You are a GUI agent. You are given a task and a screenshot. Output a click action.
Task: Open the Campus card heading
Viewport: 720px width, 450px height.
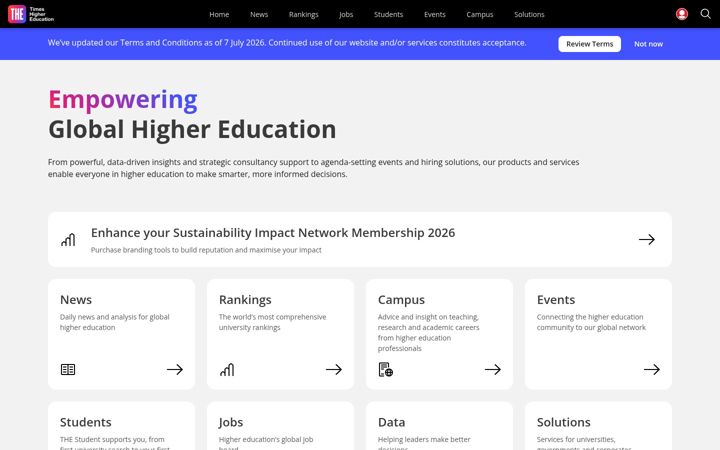click(401, 300)
